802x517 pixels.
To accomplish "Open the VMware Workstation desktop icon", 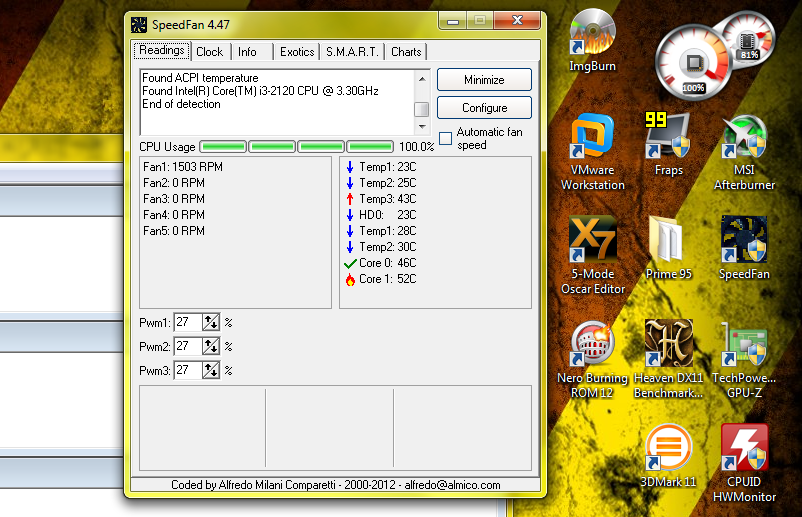I will pyautogui.click(x=592, y=152).
